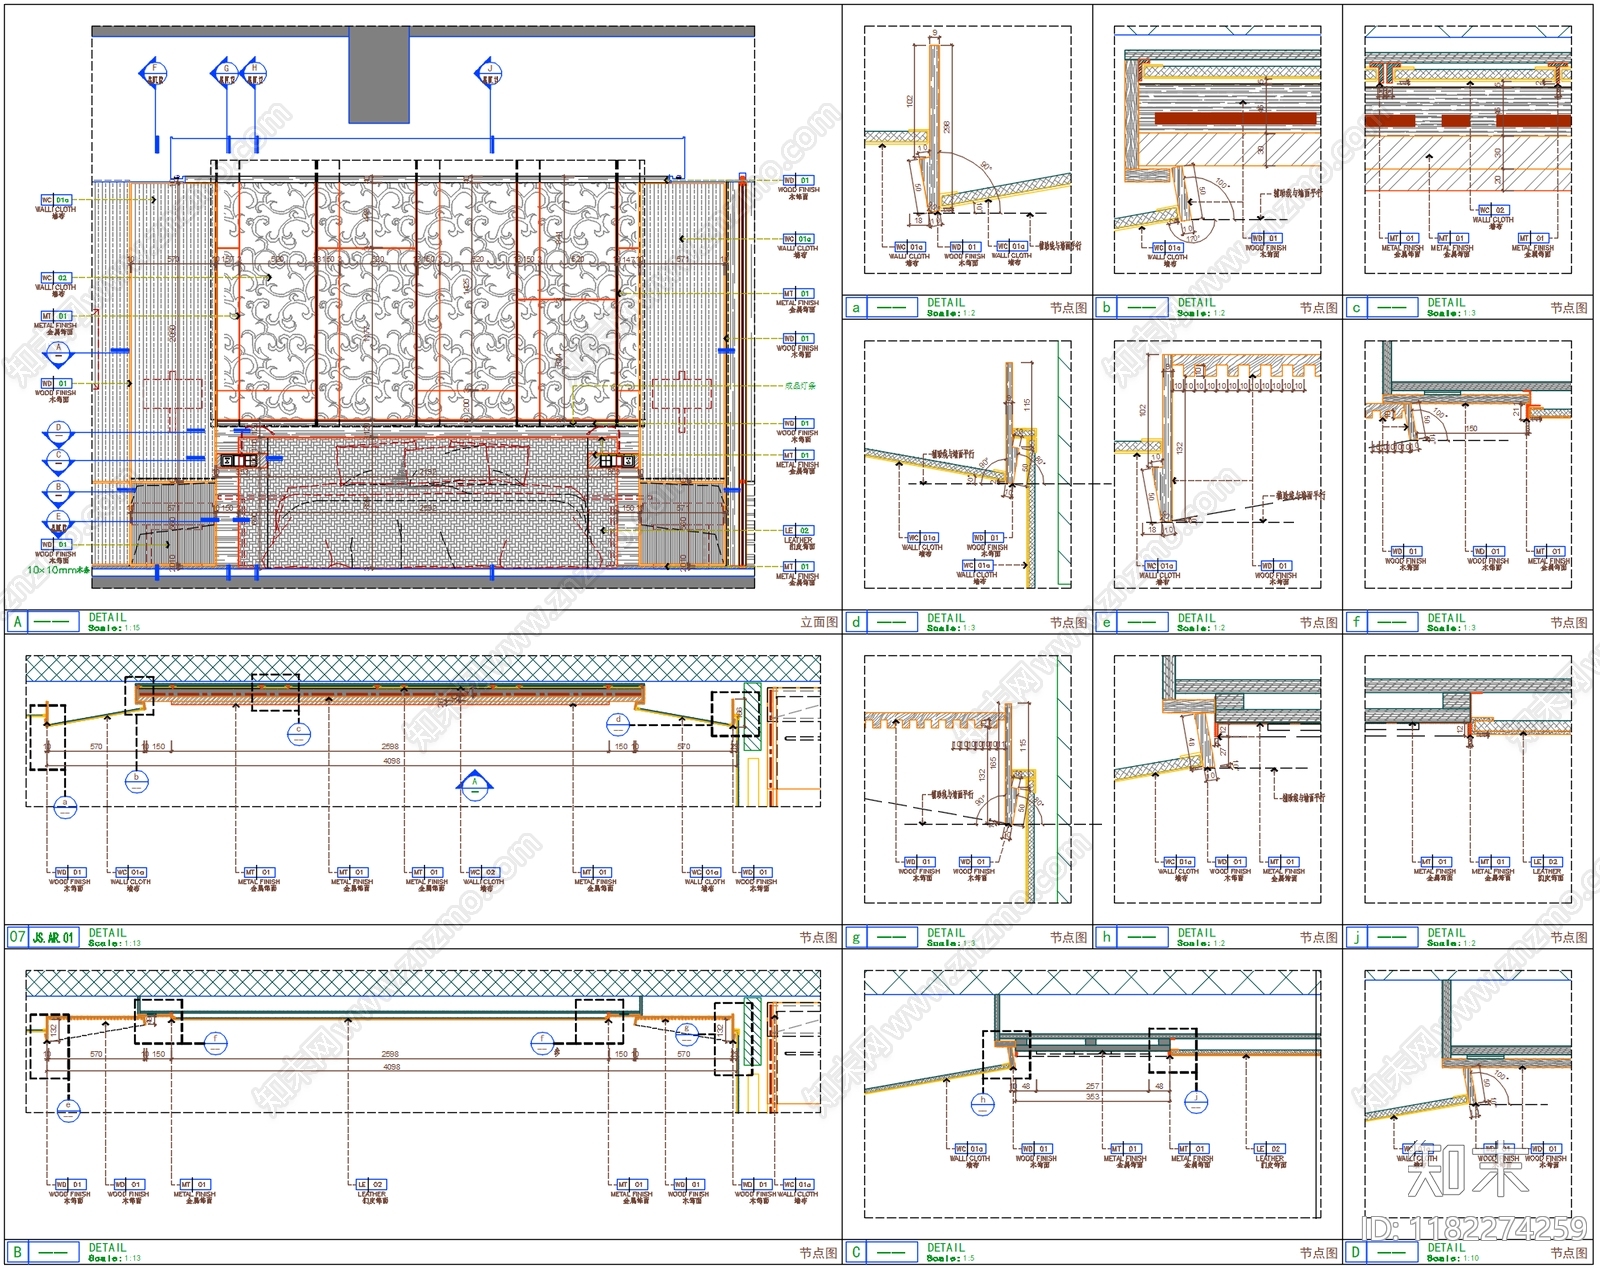Click the 07 number in plan title block
The height and width of the screenshot is (1268, 1600).
(x=17, y=937)
